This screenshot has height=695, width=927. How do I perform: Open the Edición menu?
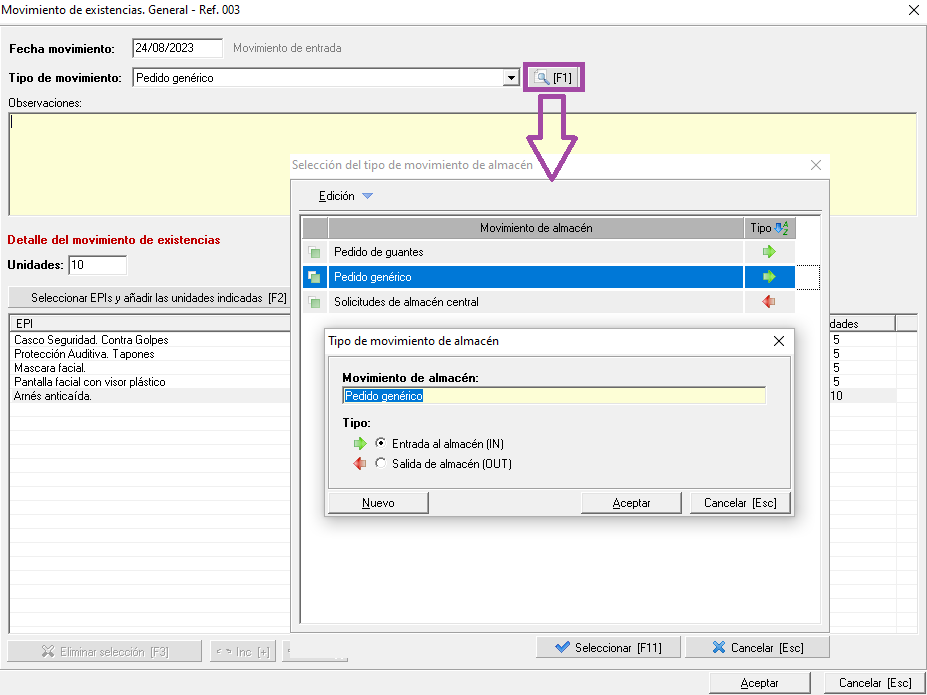336,196
